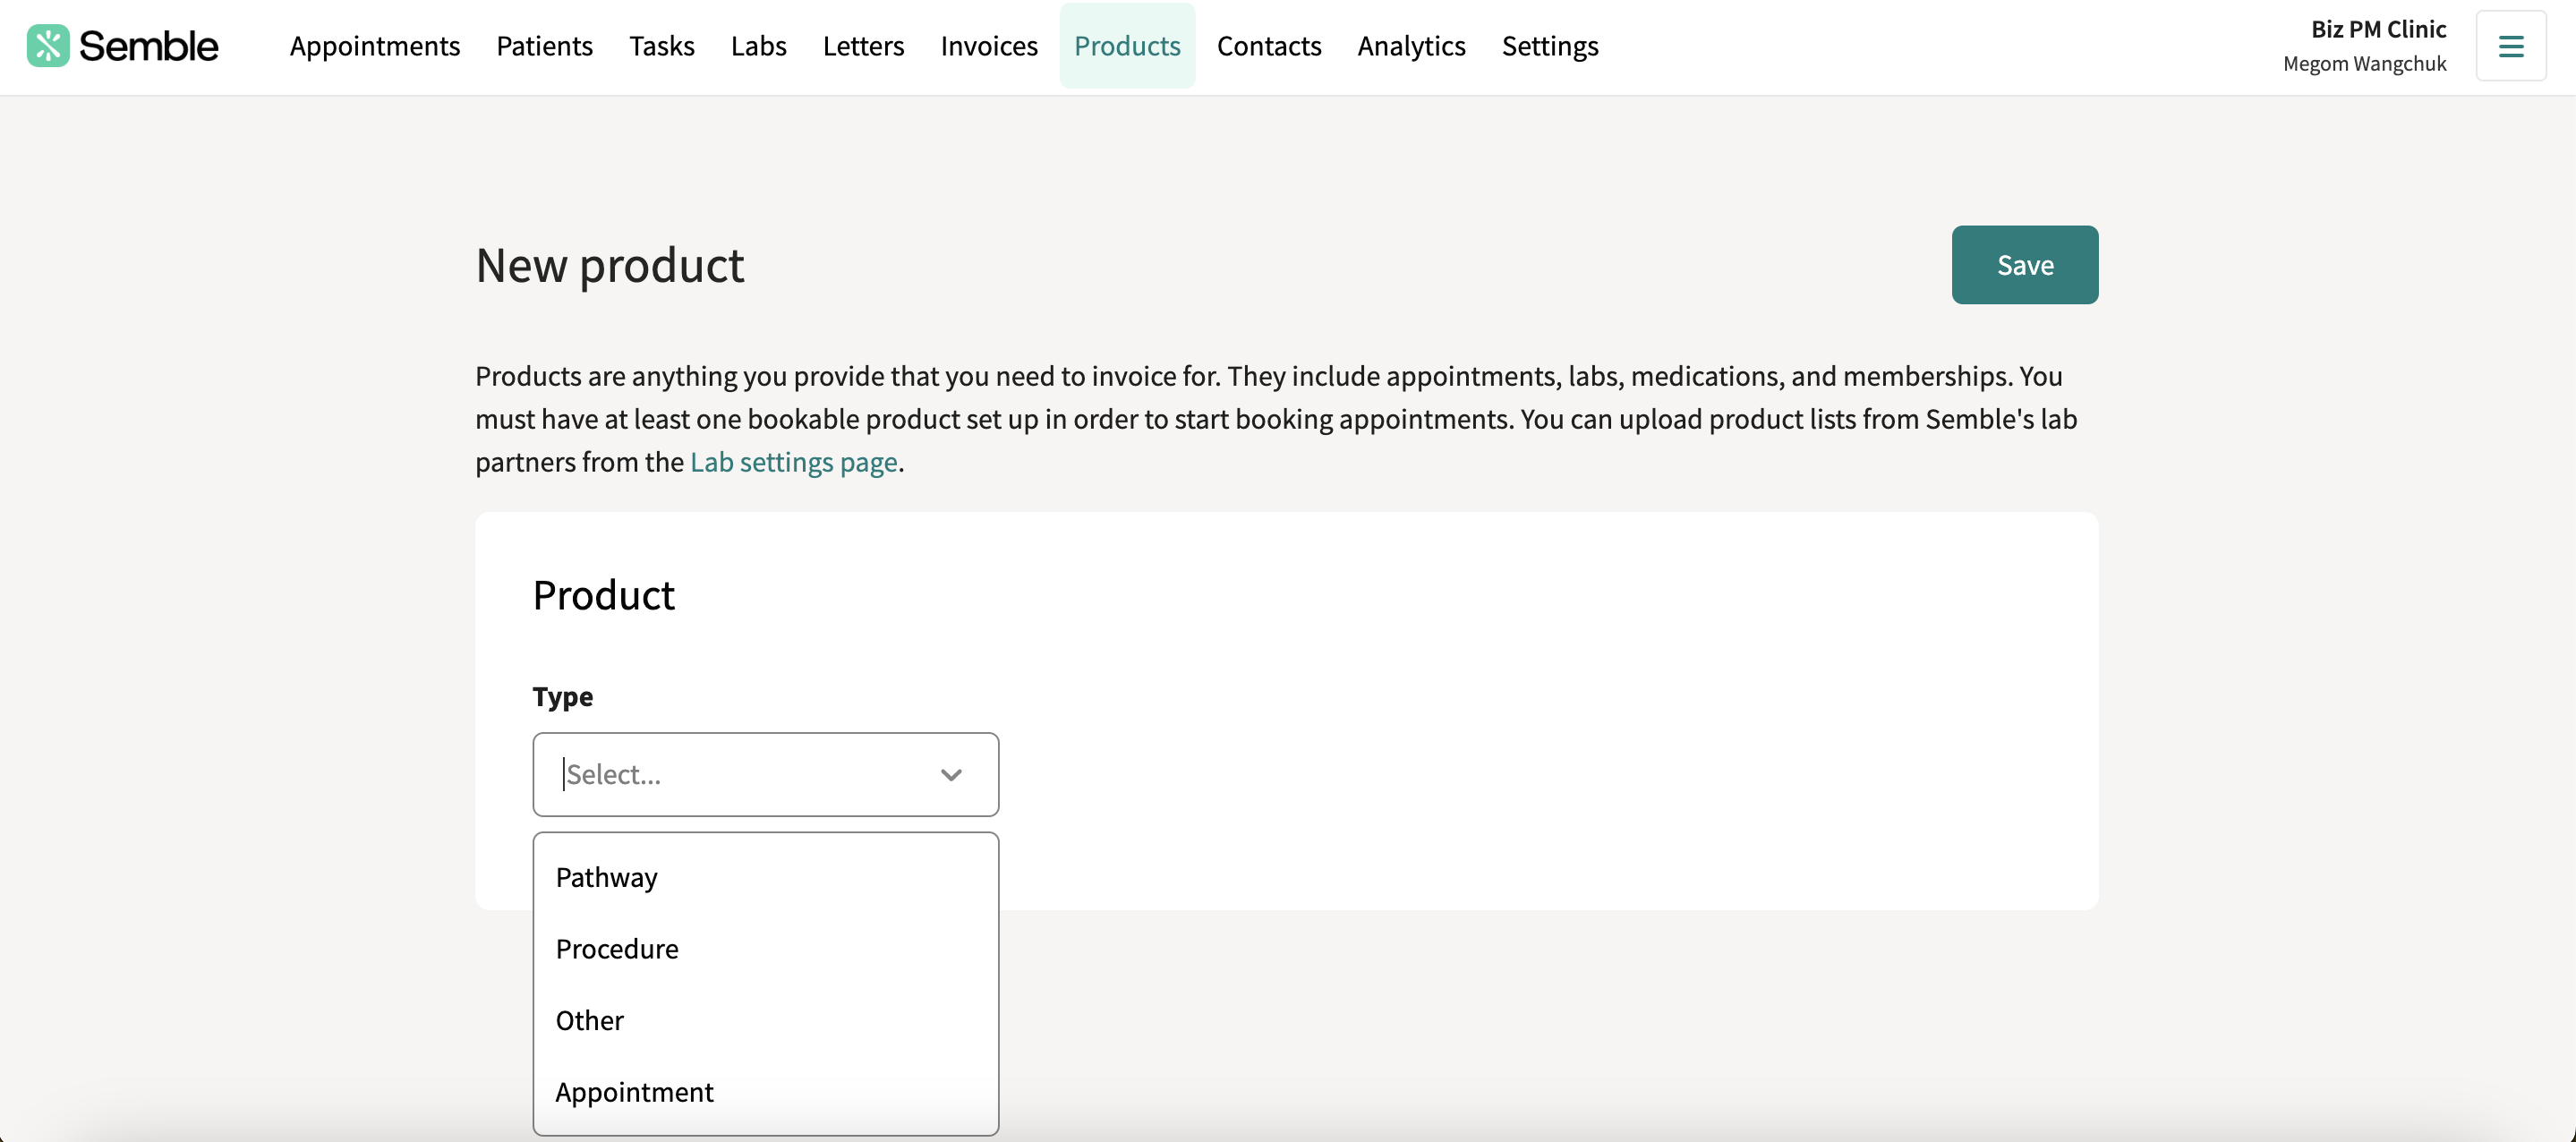Viewport: 2576px width, 1142px height.
Task: Select Pathway from the Type list
Action: tap(766, 877)
